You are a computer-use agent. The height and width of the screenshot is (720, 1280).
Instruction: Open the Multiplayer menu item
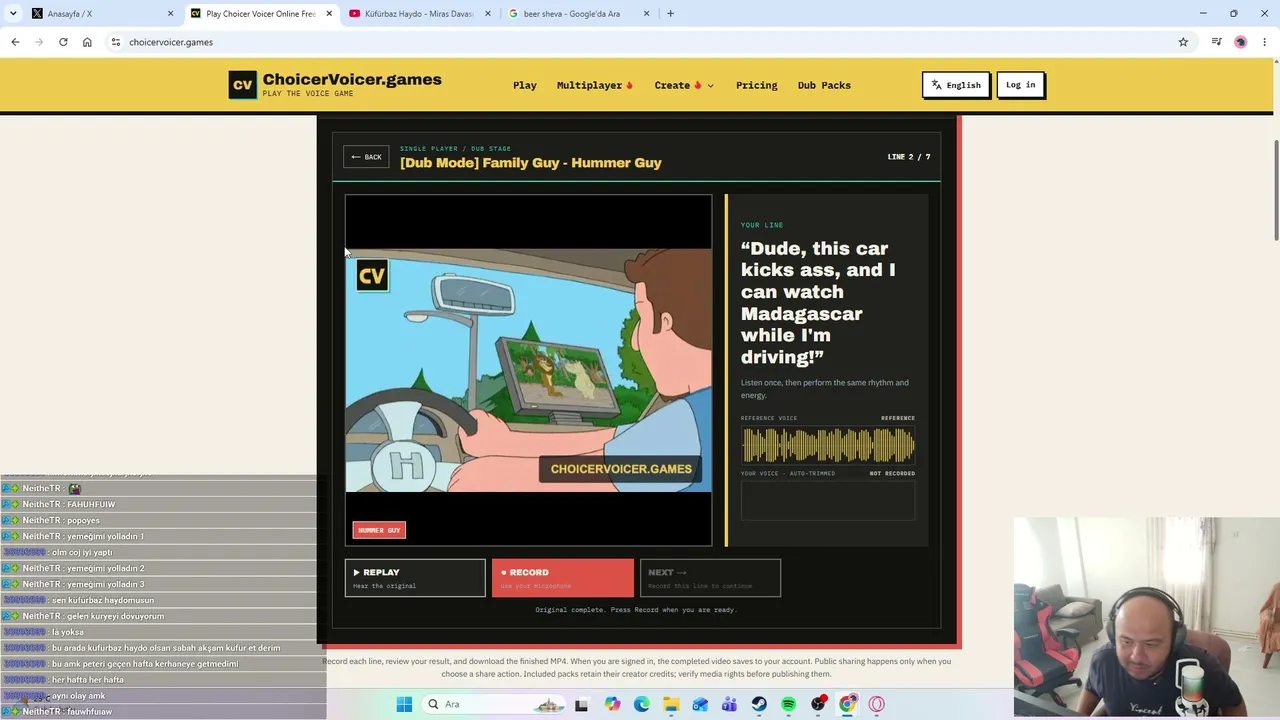click(595, 85)
